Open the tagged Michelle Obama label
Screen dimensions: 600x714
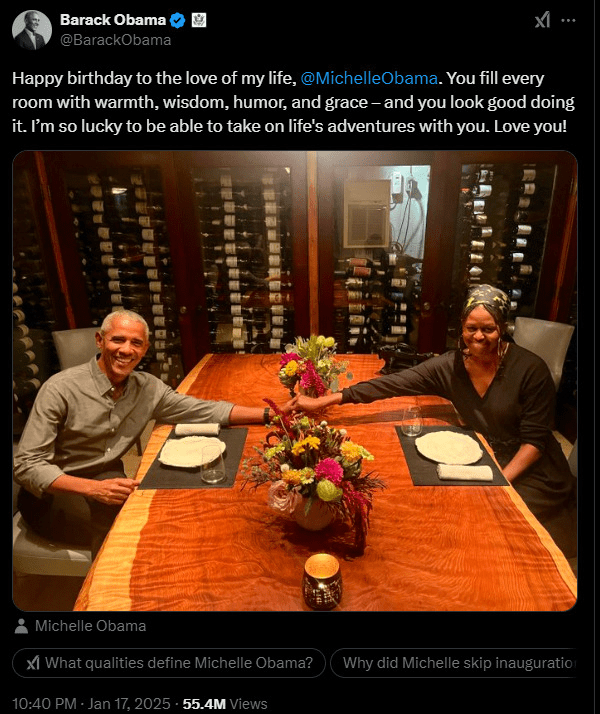pos(90,626)
